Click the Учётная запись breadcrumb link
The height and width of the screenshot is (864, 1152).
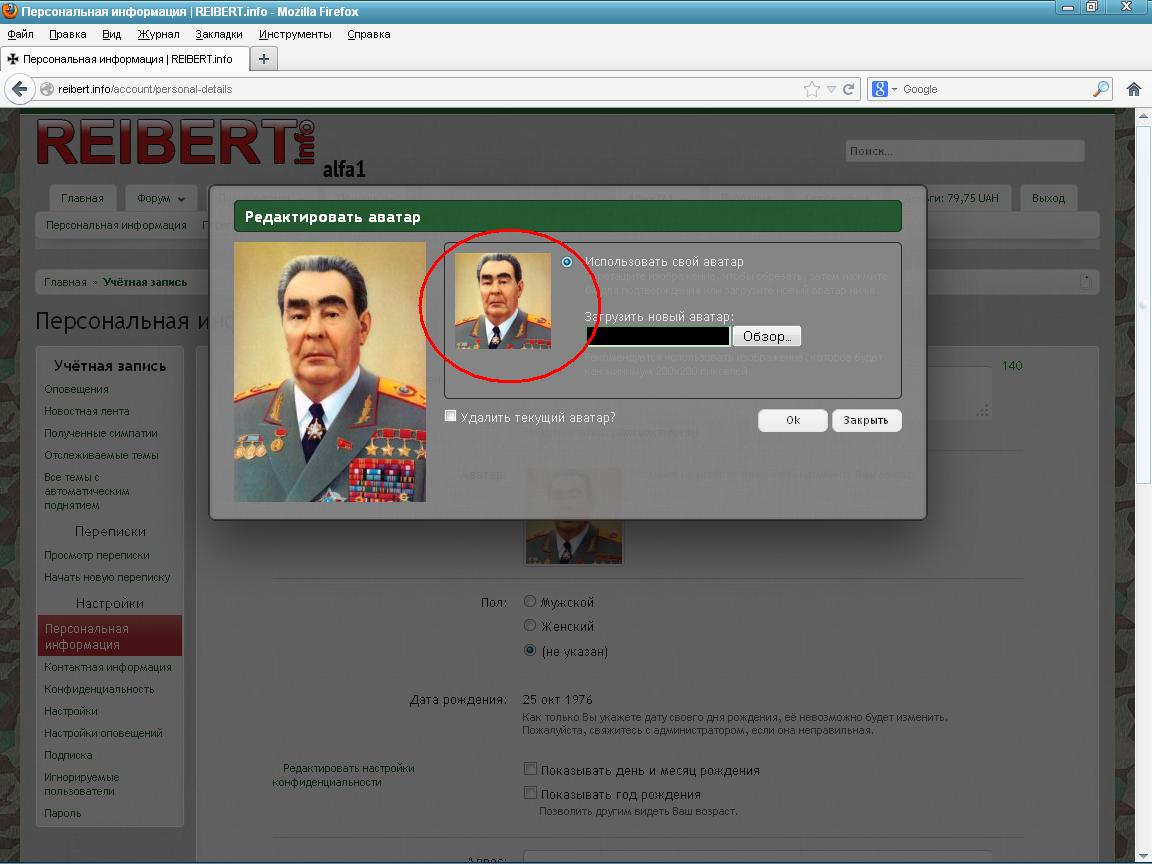click(x=145, y=282)
